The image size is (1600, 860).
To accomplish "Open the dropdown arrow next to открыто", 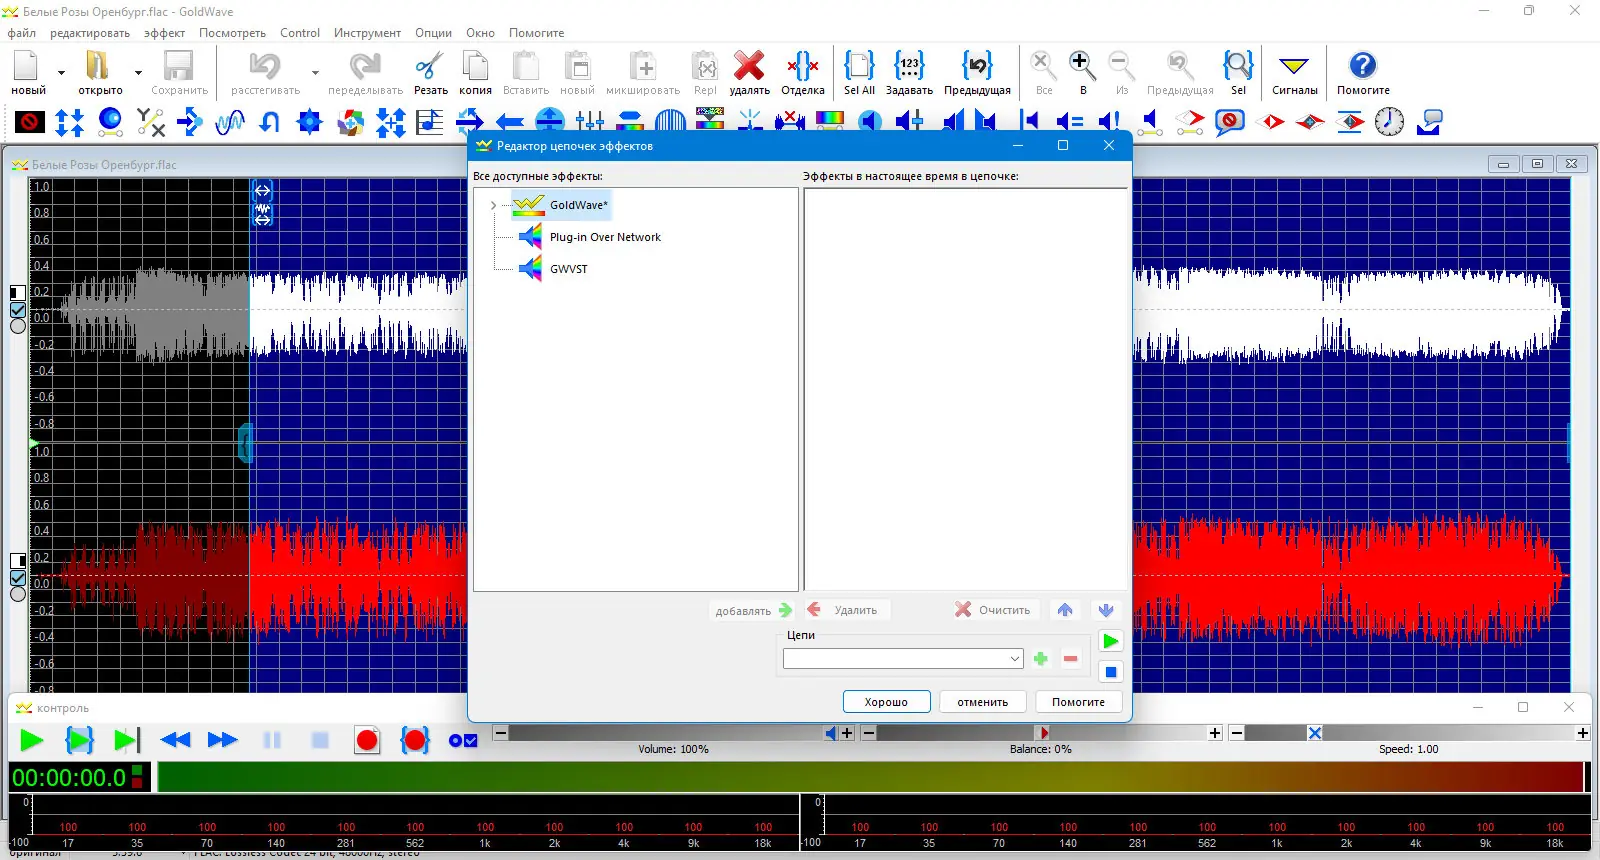I will [x=138, y=72].
